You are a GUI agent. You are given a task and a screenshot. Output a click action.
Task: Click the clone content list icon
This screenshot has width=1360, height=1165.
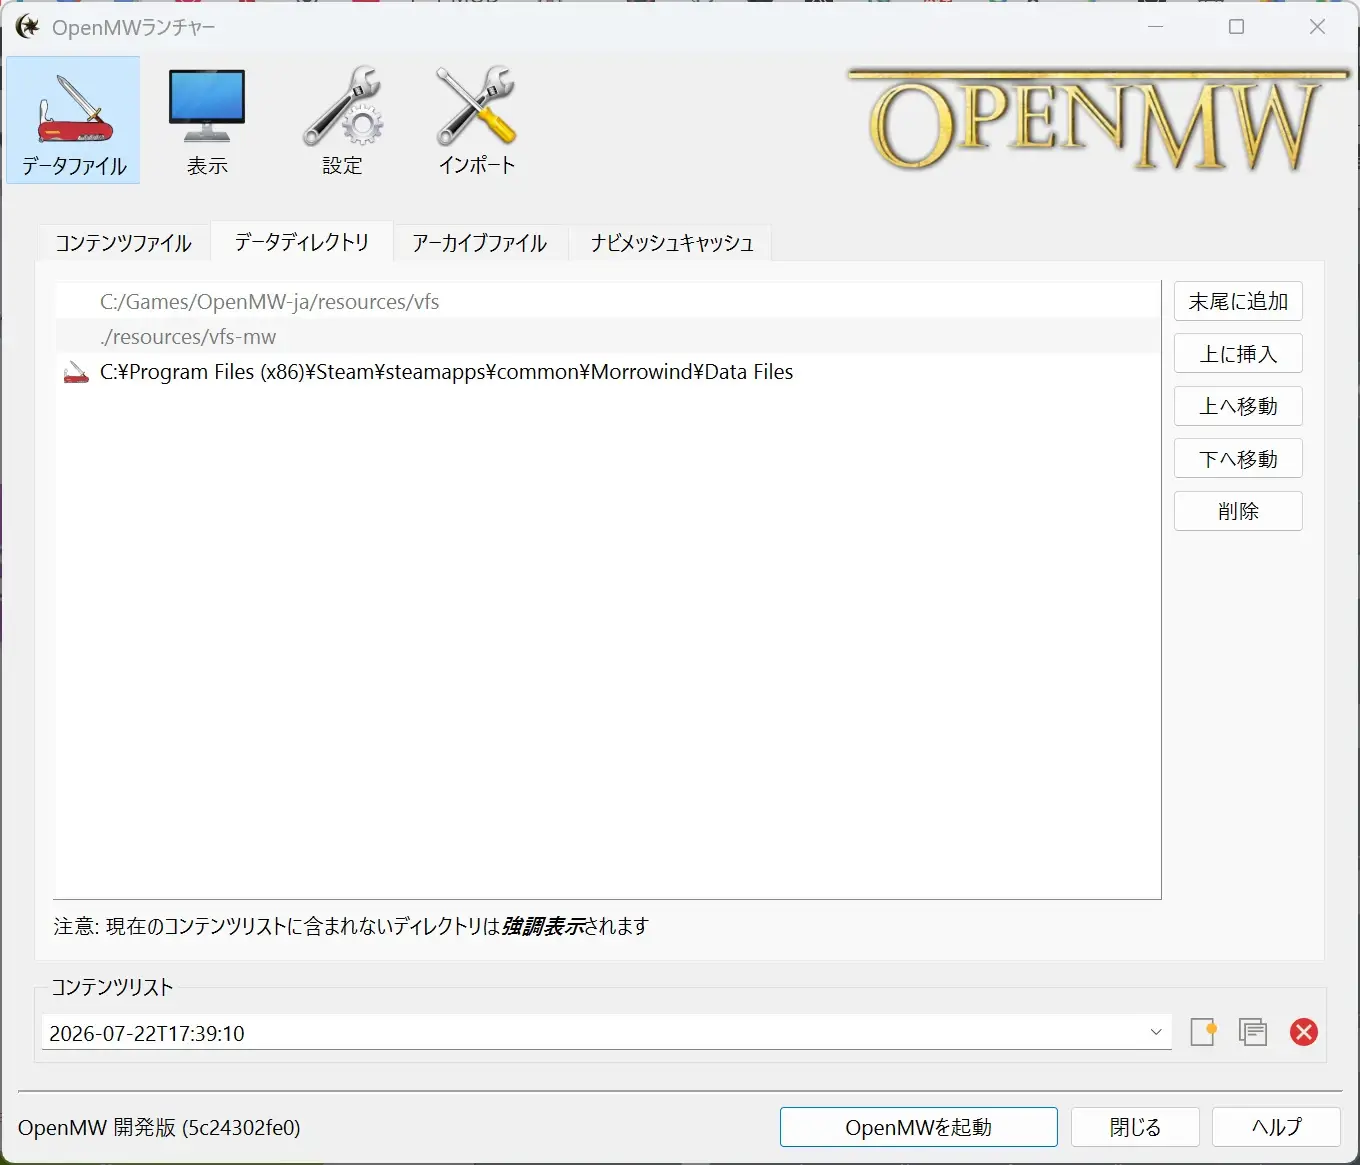point(1253,1032)
